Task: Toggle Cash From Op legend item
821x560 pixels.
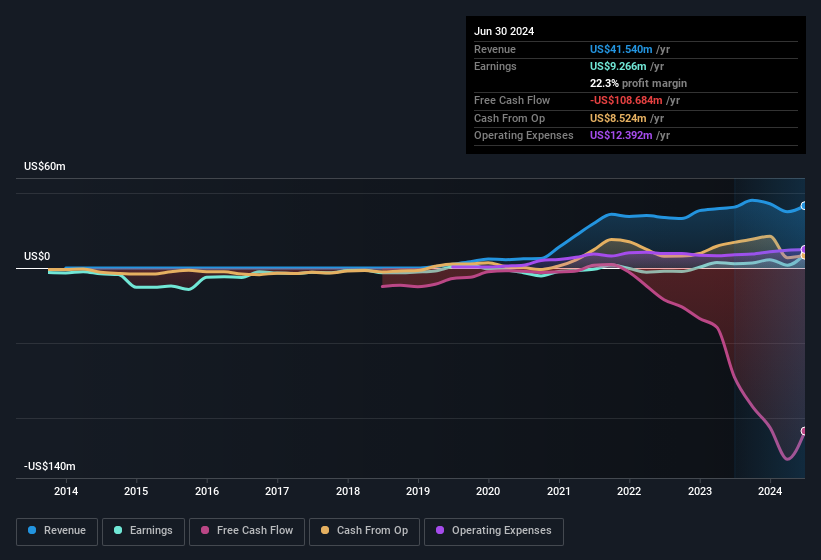Action: [364, 531]
